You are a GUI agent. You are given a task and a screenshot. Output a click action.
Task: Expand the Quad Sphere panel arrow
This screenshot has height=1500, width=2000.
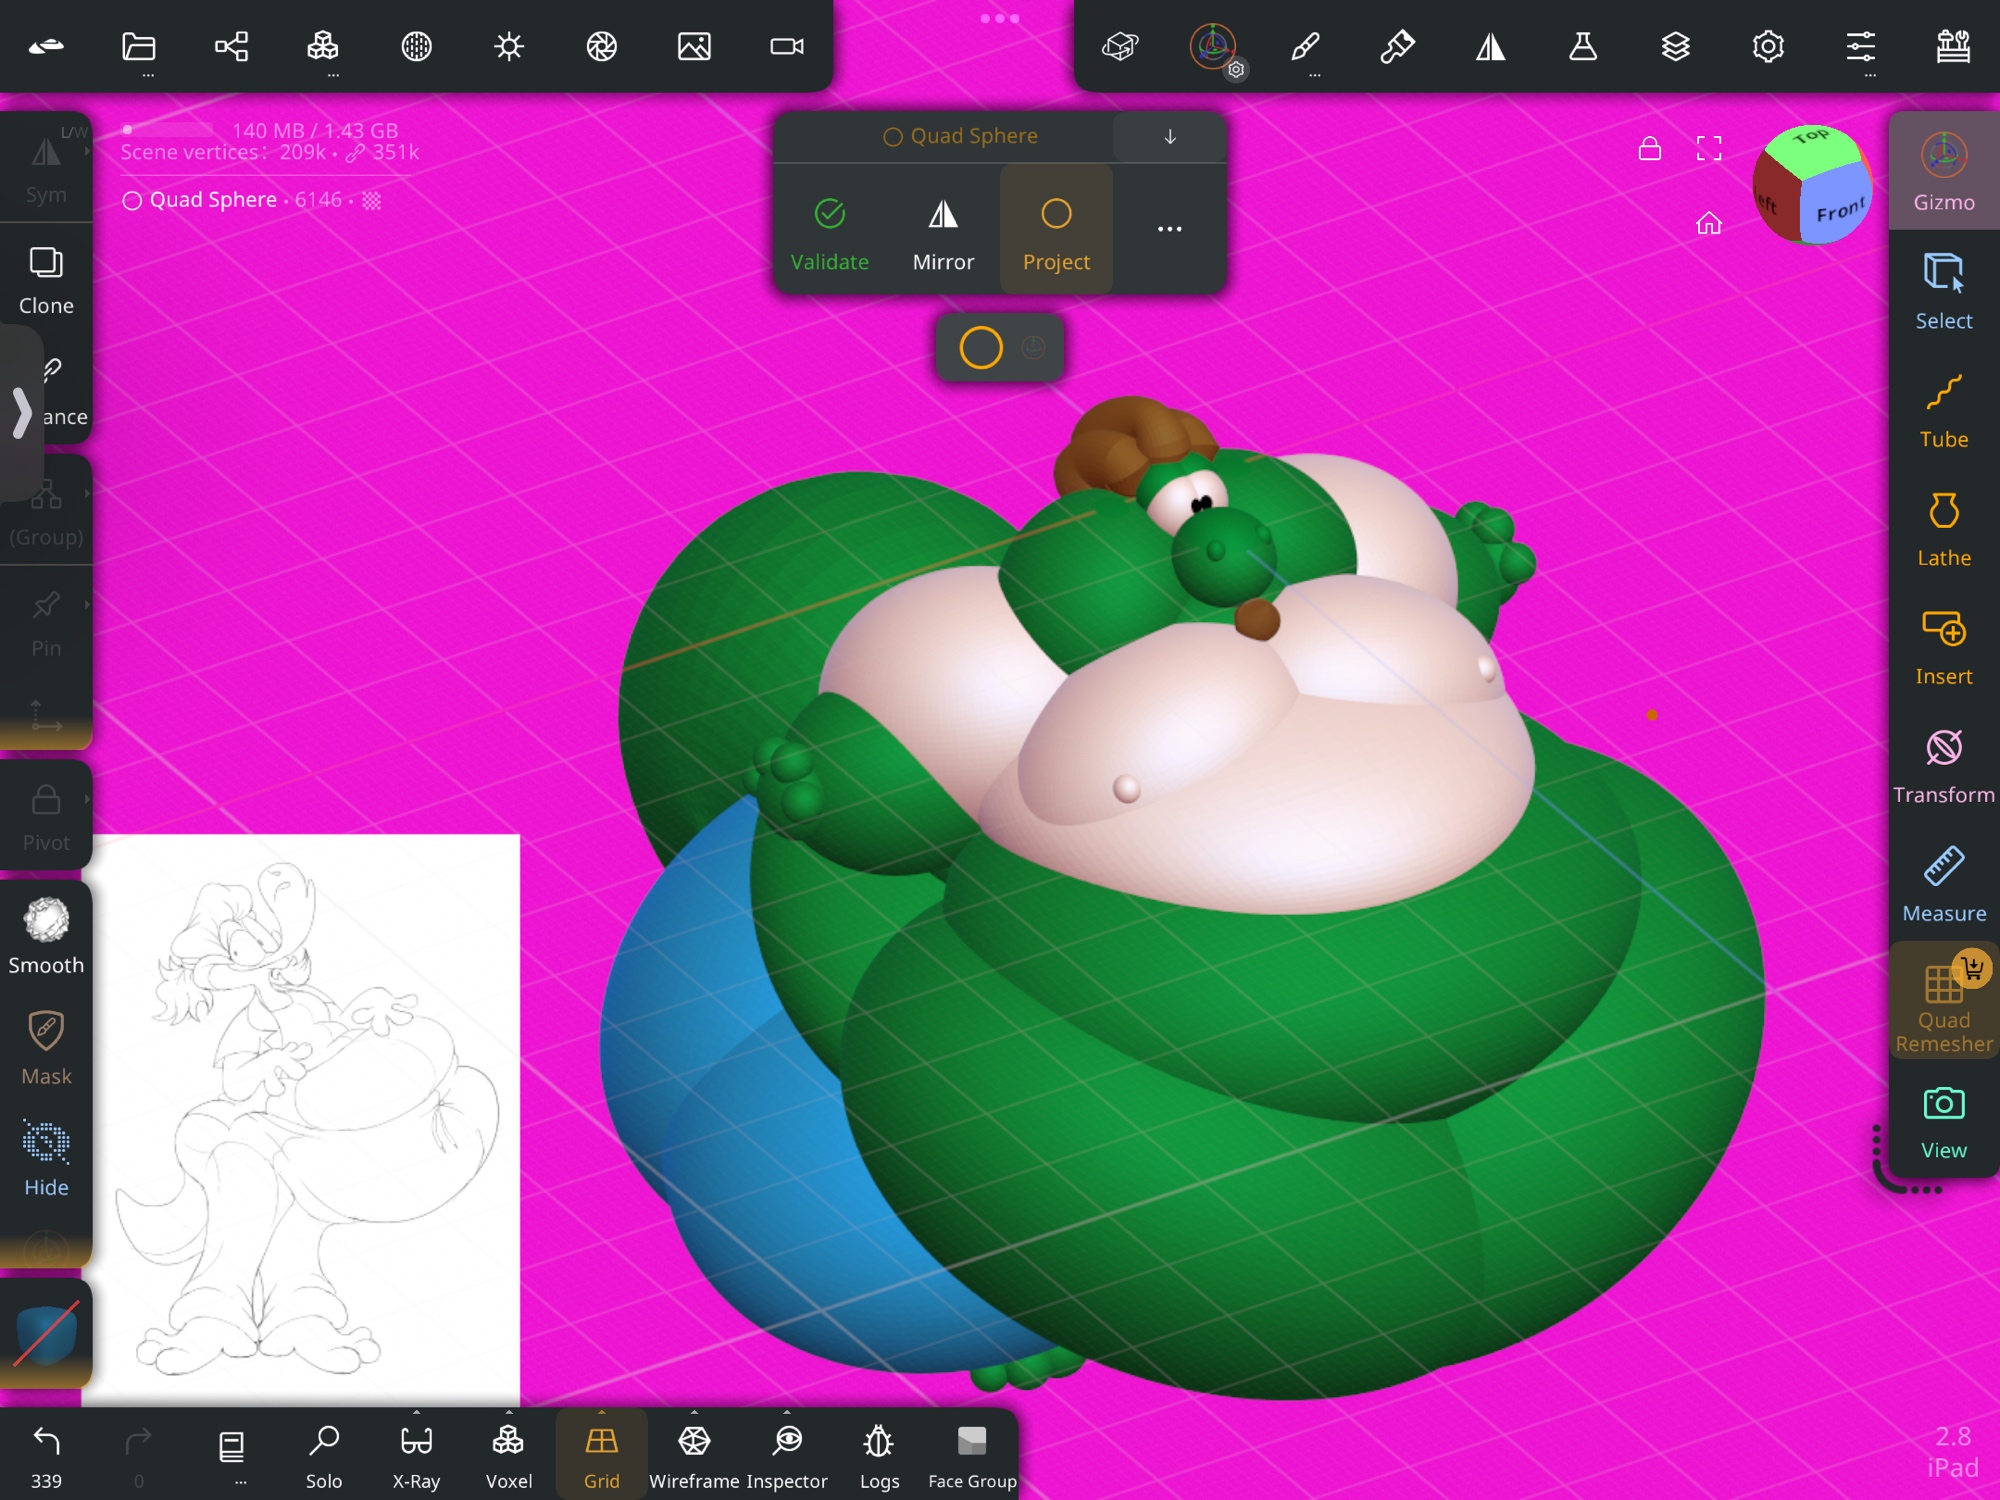[1169, 137]
